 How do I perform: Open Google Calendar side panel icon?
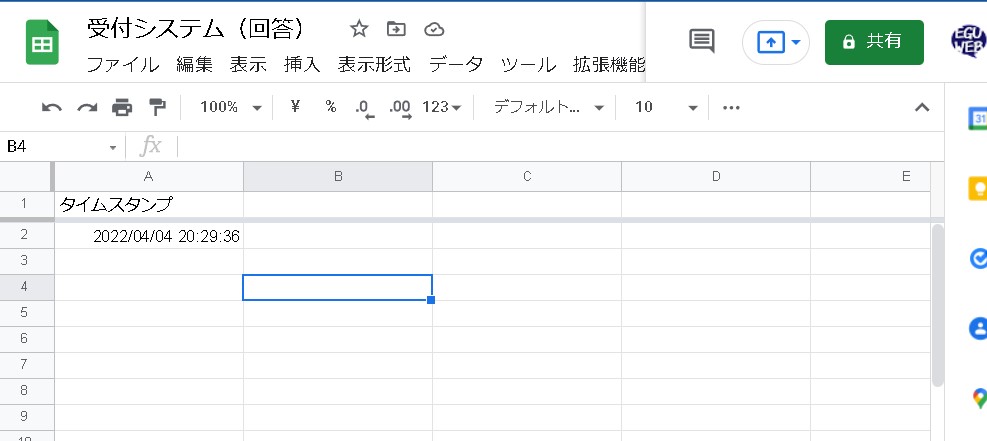[977, 120]
